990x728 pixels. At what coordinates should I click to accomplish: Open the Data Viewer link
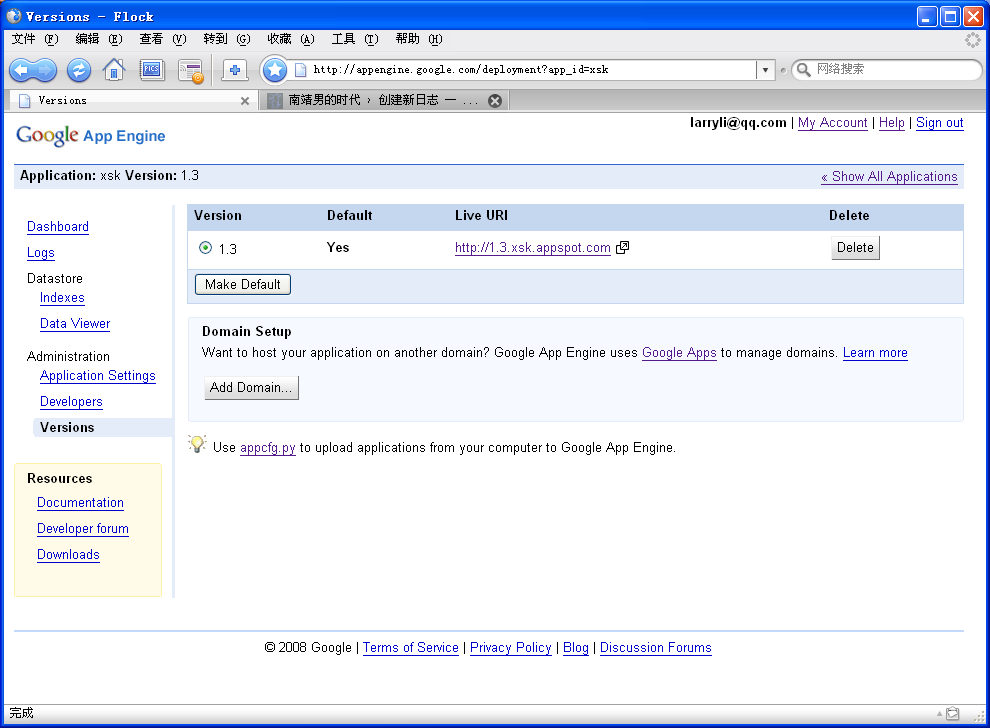point(75,323)
